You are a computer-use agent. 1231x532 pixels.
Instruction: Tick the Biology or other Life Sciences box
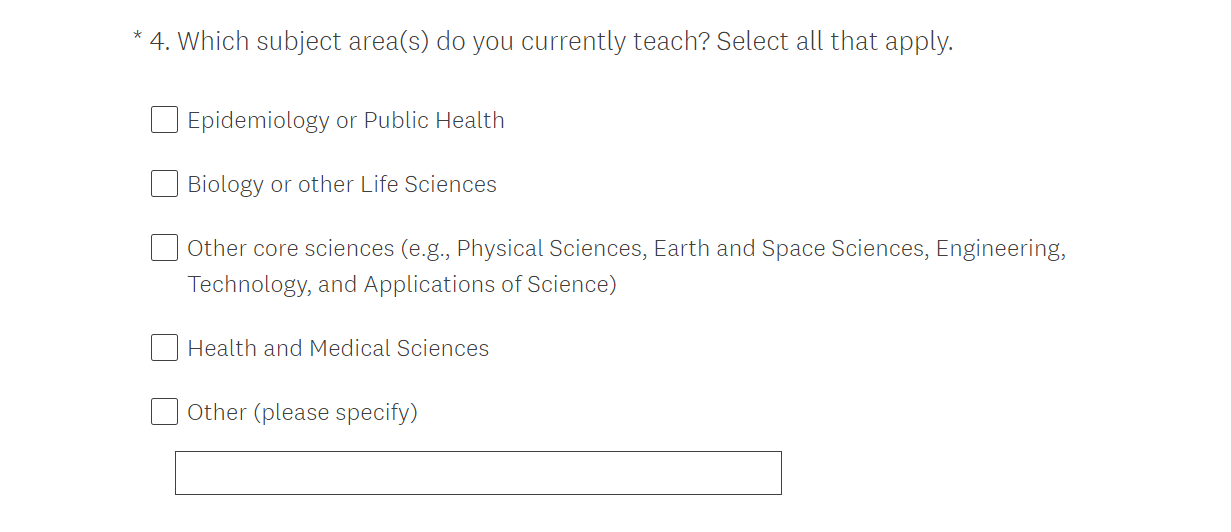165,184
